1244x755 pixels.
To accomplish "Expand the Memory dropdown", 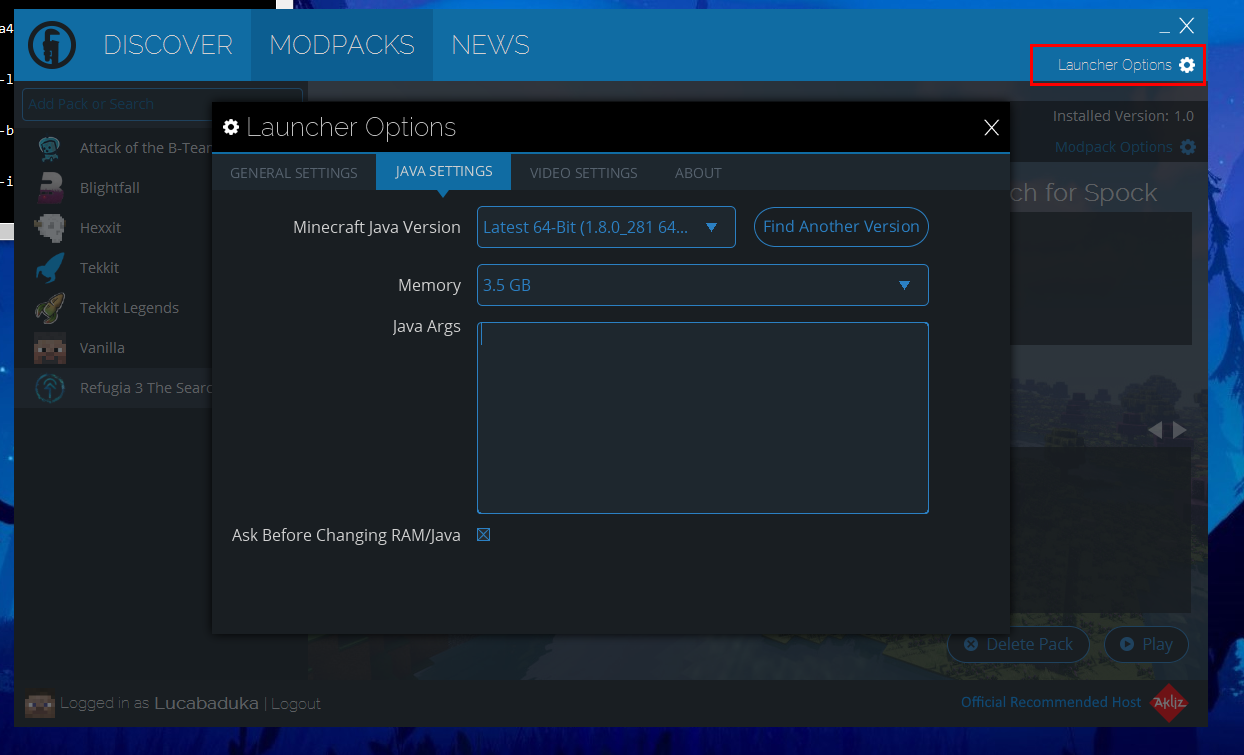I will 703,285.
